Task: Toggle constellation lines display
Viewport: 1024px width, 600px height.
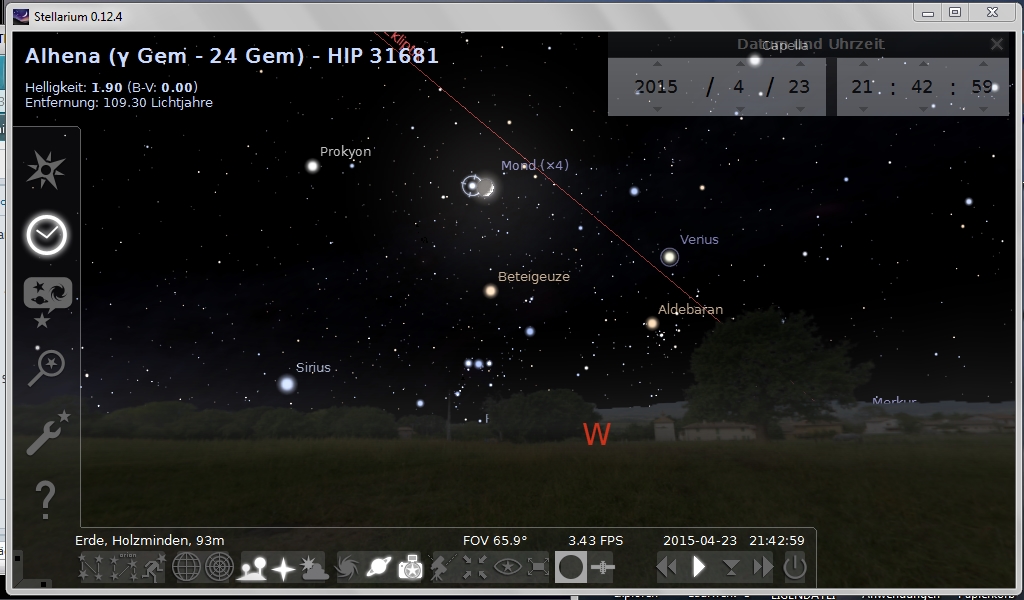Action: (x=94, y=568)
